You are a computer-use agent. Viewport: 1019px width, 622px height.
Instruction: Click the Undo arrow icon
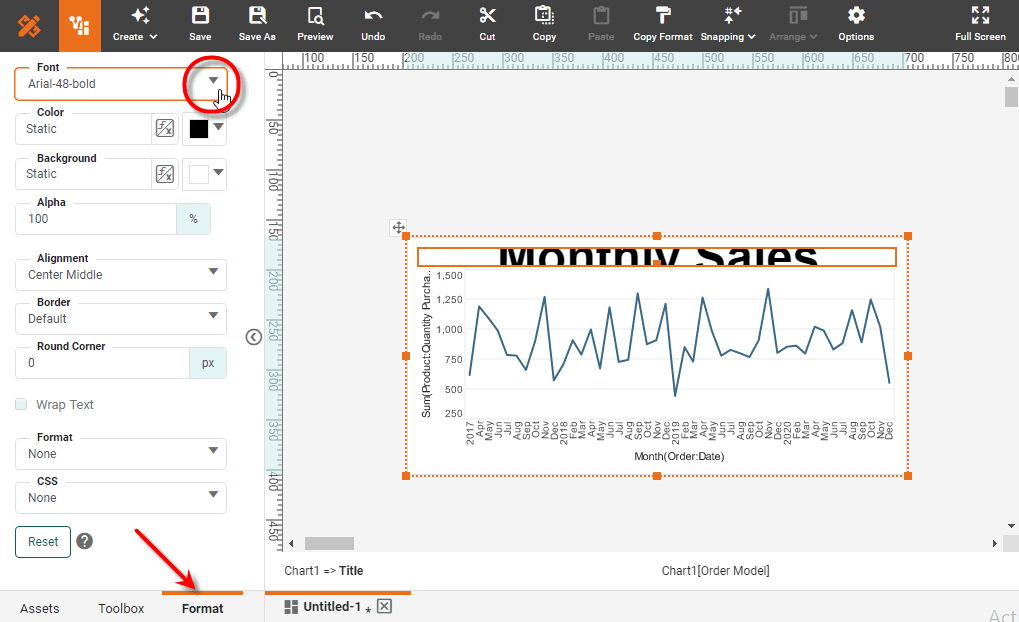(x=373, y=16)
